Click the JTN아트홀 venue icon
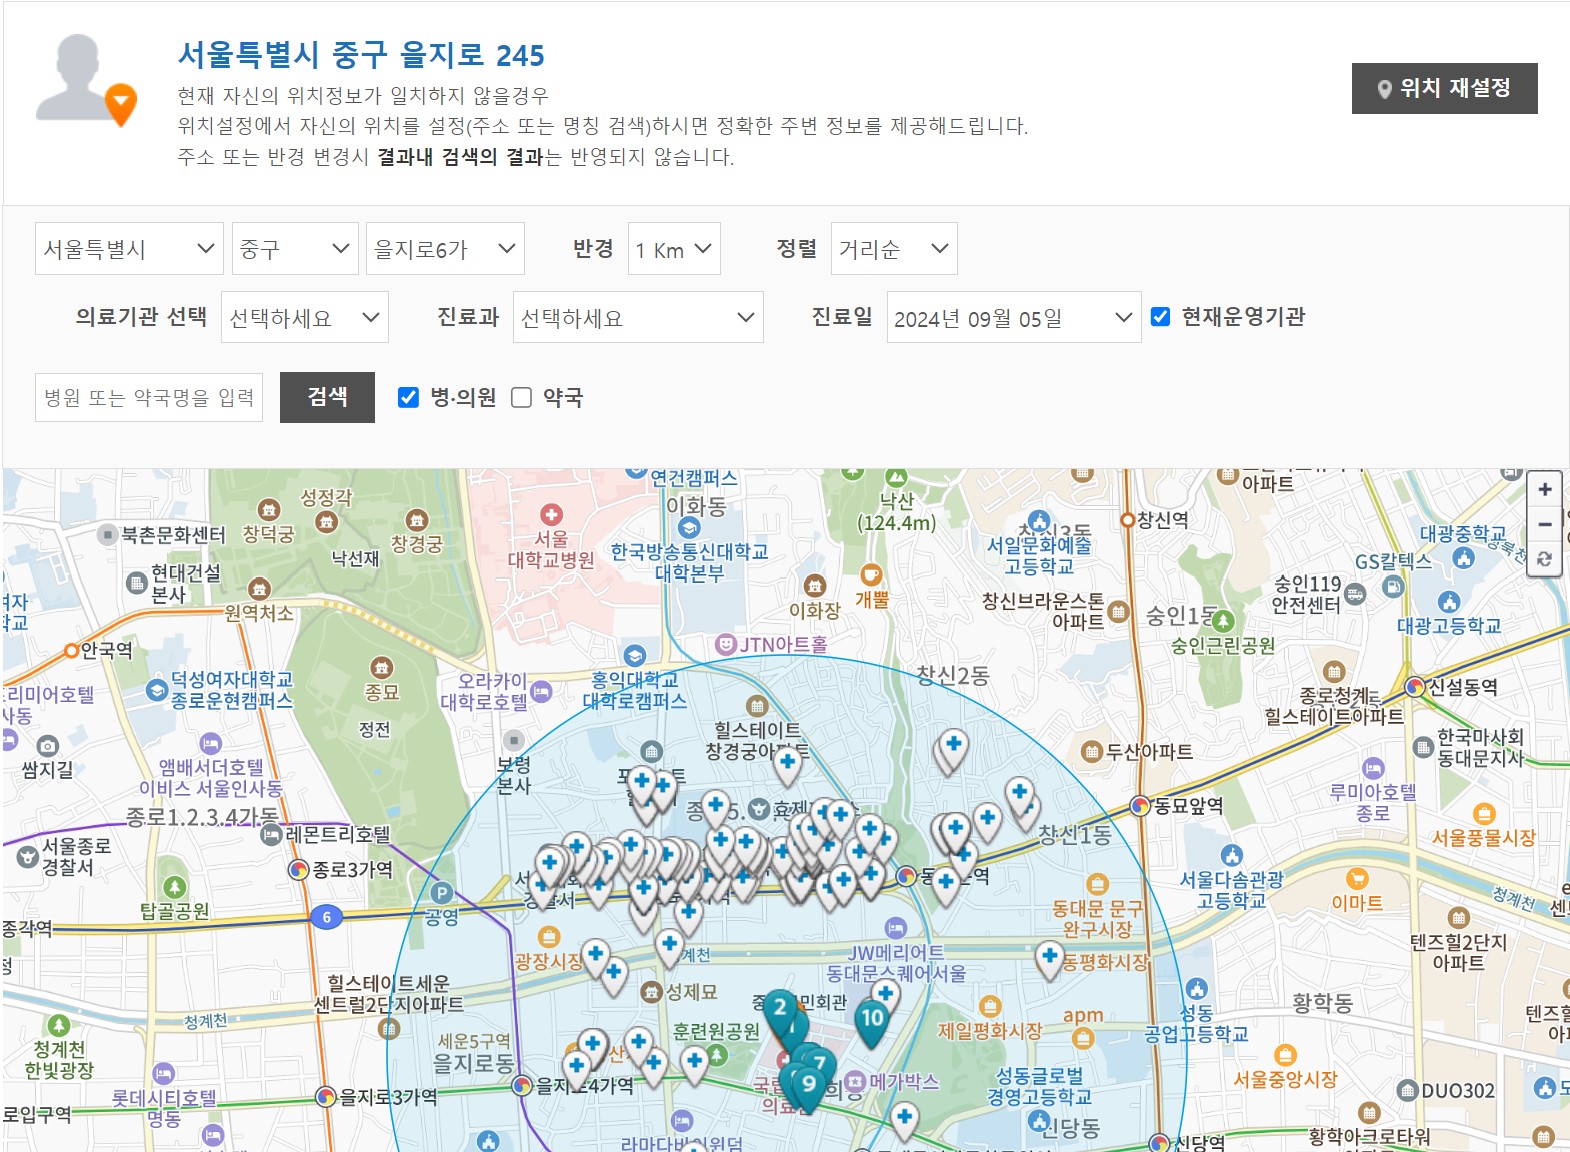This screenshot has height=1152, width=1570. coord(726,645)
